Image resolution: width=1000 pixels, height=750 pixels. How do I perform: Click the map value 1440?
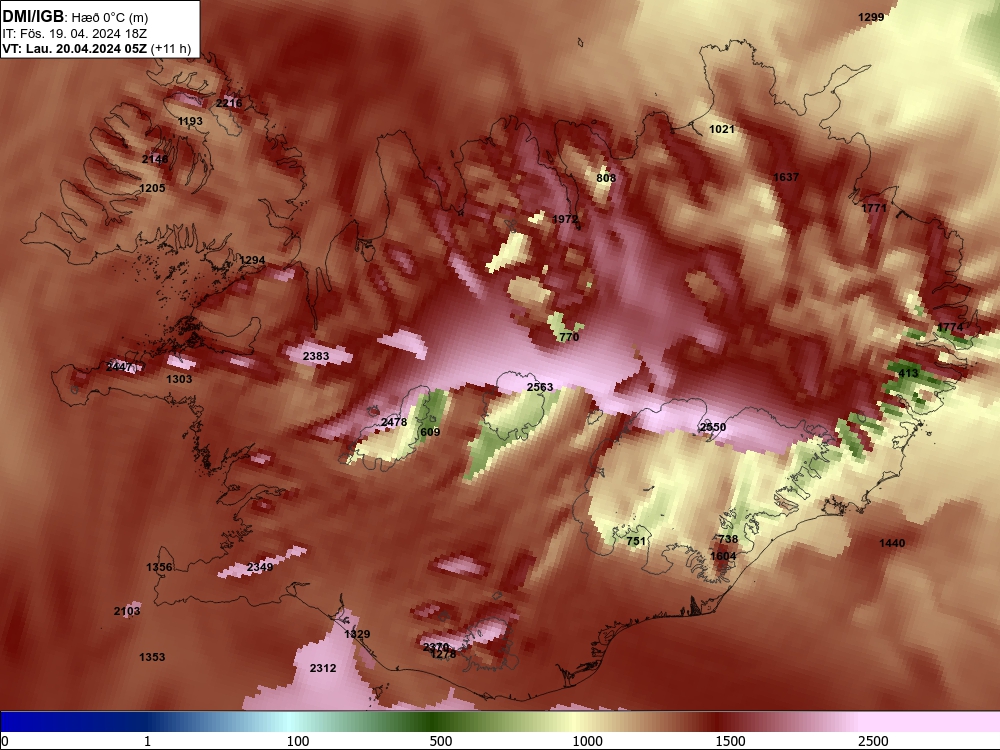pos(892,543)
